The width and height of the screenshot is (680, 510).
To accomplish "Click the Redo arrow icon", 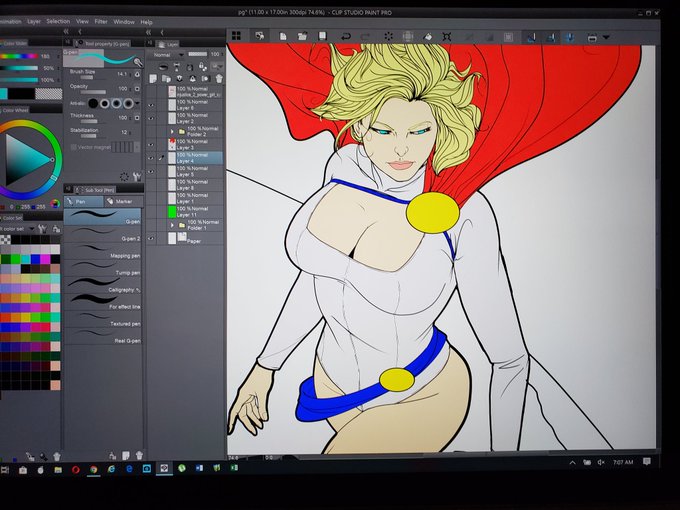I will pos(365,36).
